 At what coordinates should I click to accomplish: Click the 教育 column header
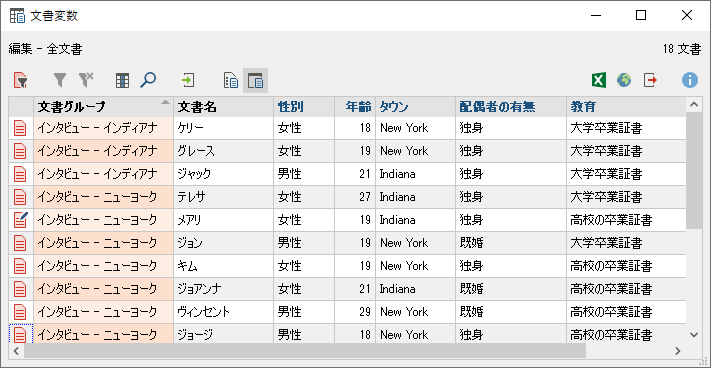pyautogui.click(x=626, y=107)
